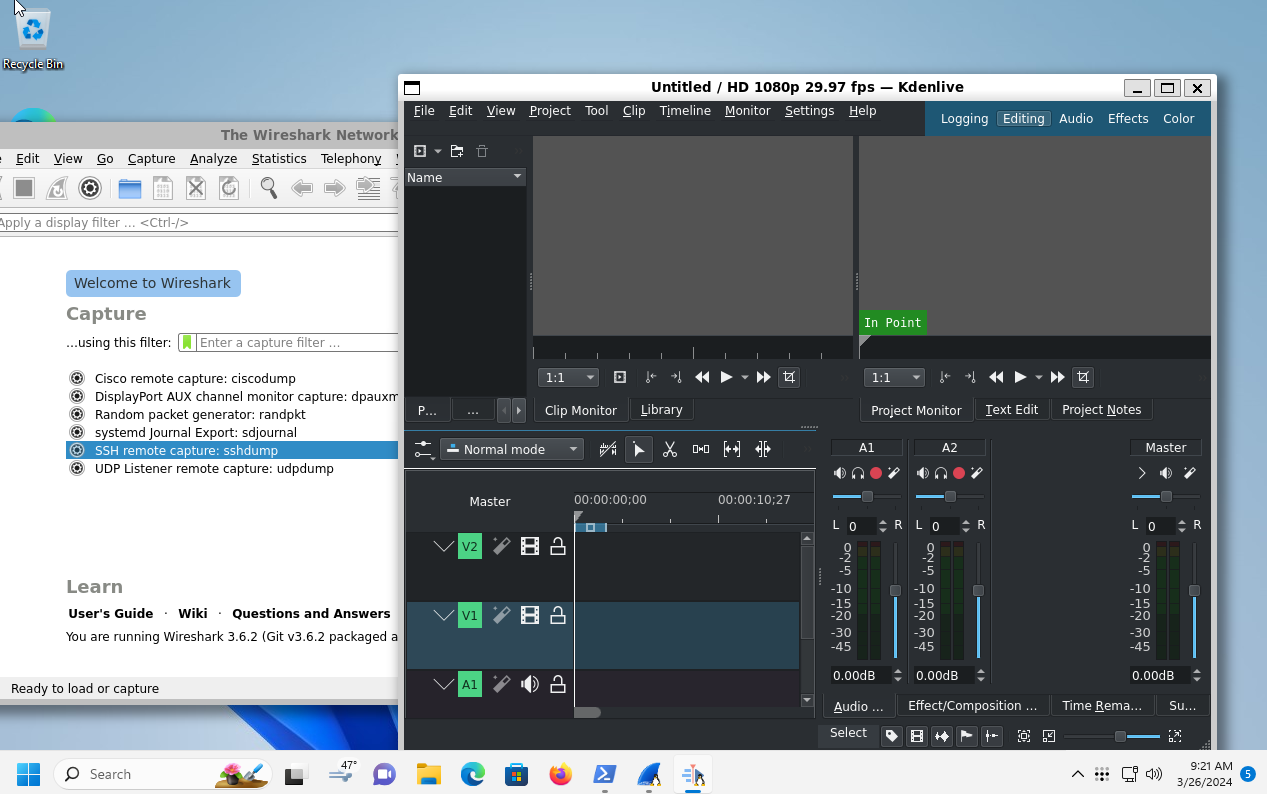Toggle tag colors icon in status bar
Viewport: 1267px width, 794px height.
click(x=892, y=736)
